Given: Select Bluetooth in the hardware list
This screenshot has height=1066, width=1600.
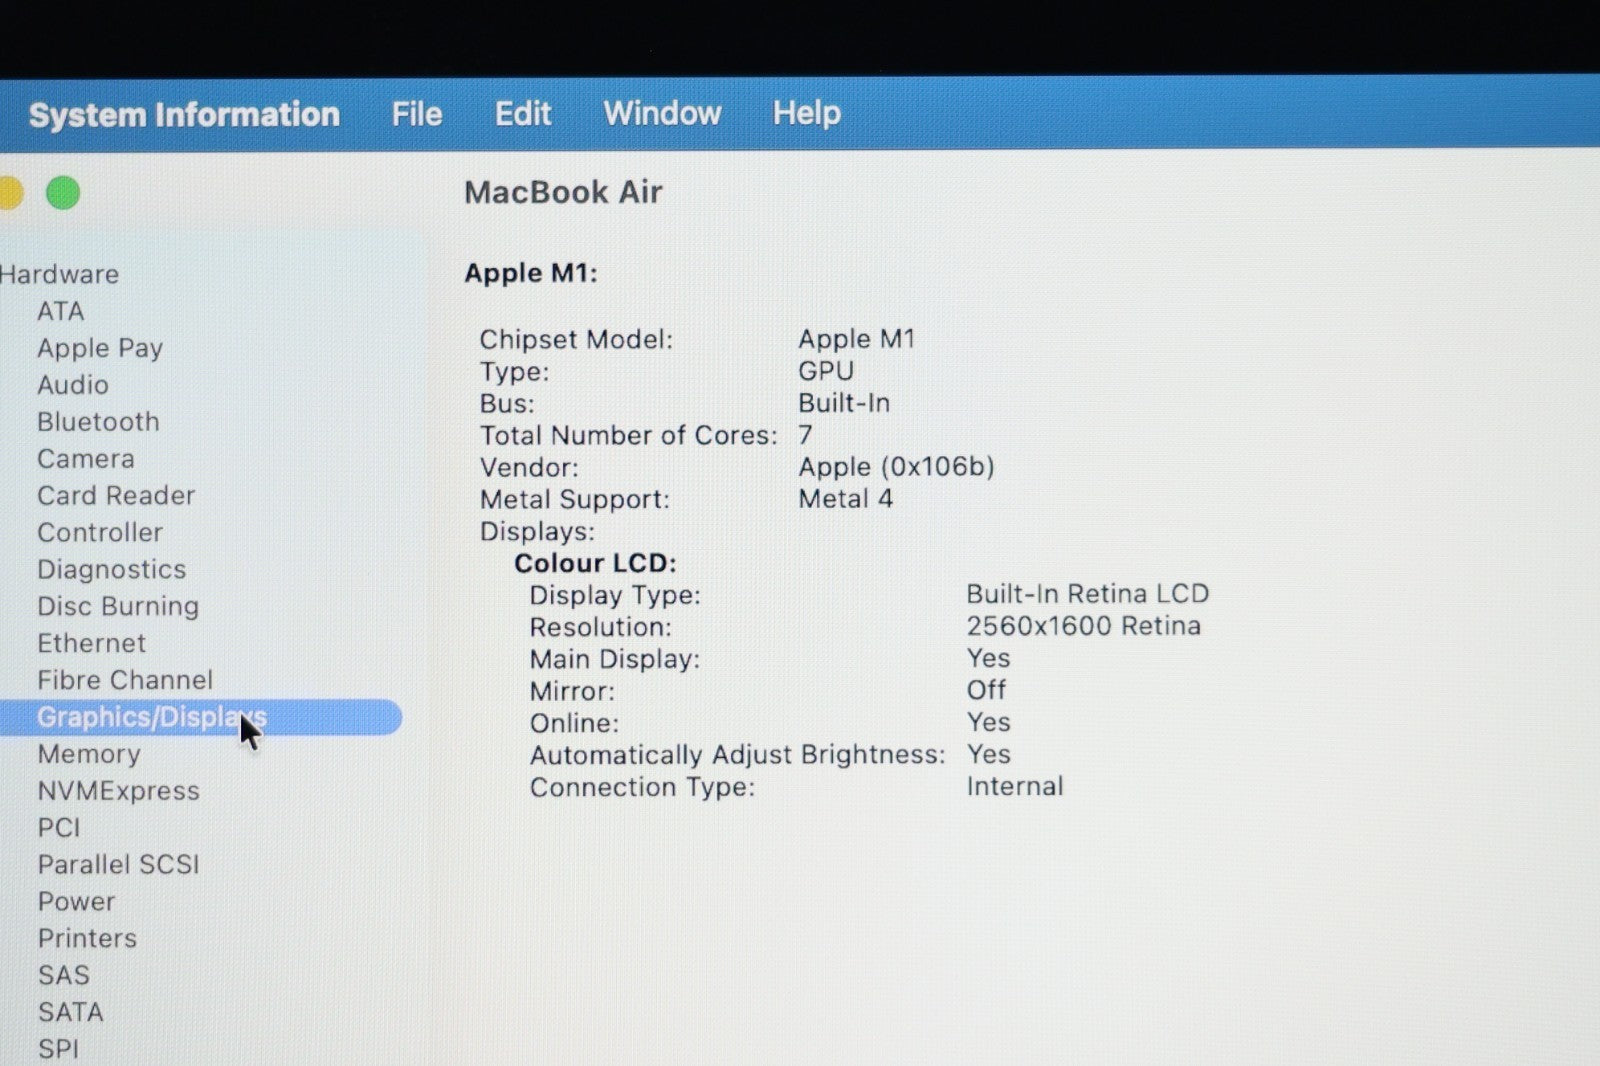Looking at the screenshot, I should [x=98, y=422].
